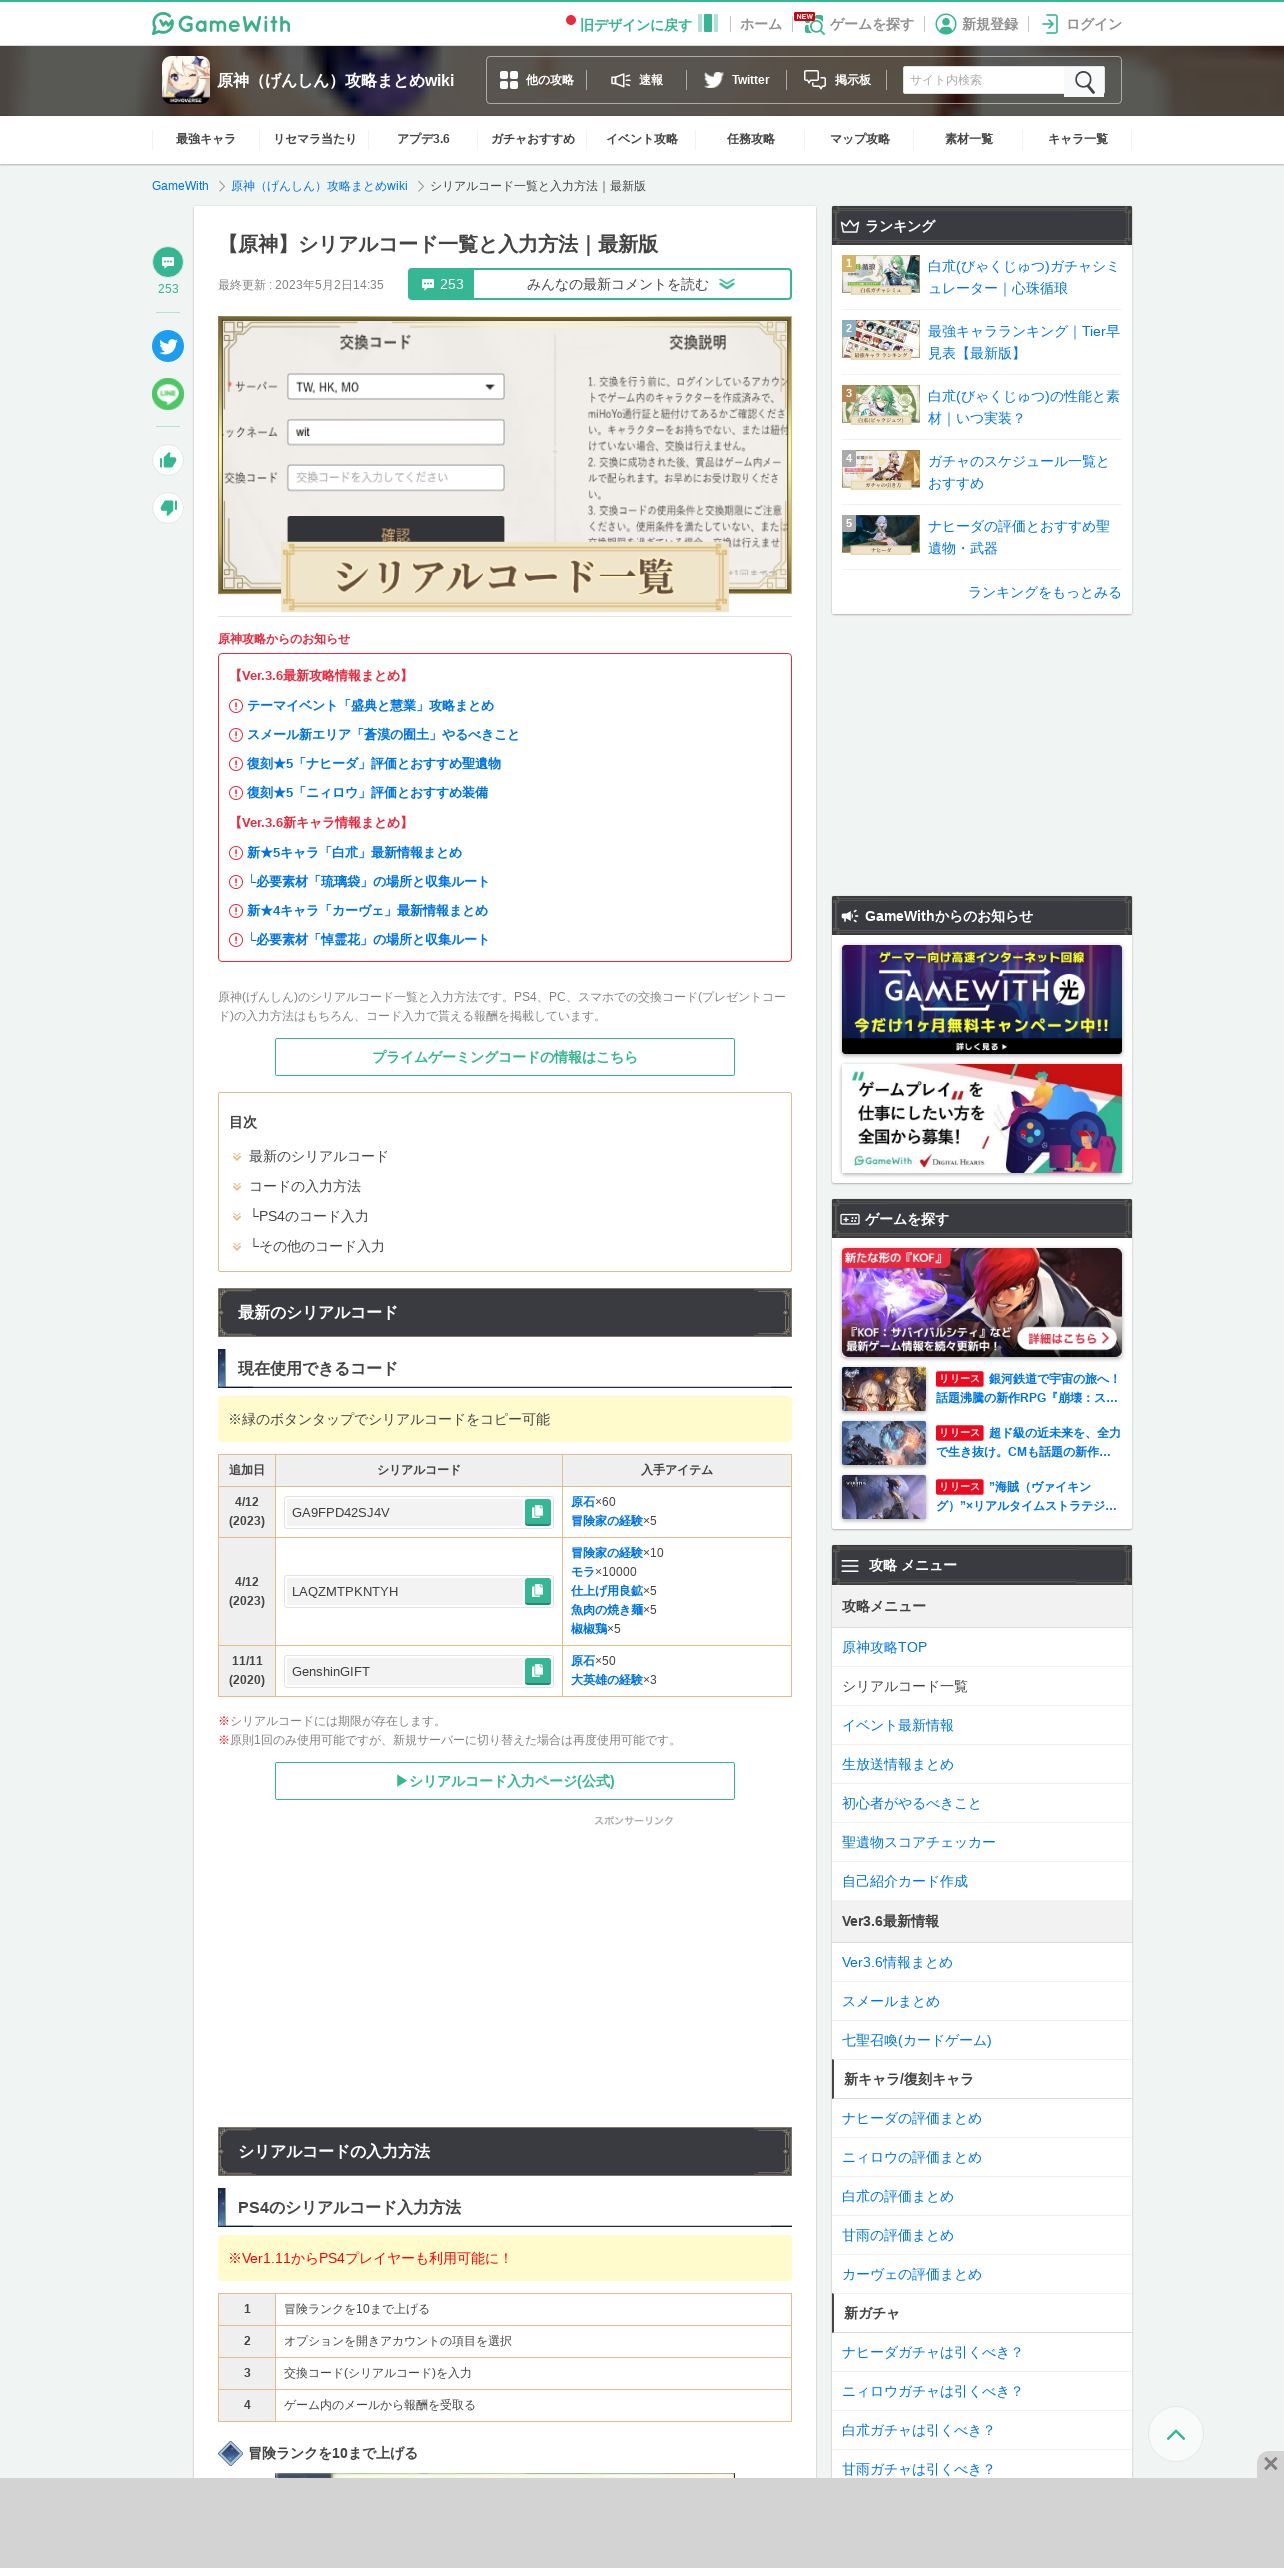This screenshot has height=2568, width=1284.
Task: Click the GameWith logo in header
Action: click(221, 23)
